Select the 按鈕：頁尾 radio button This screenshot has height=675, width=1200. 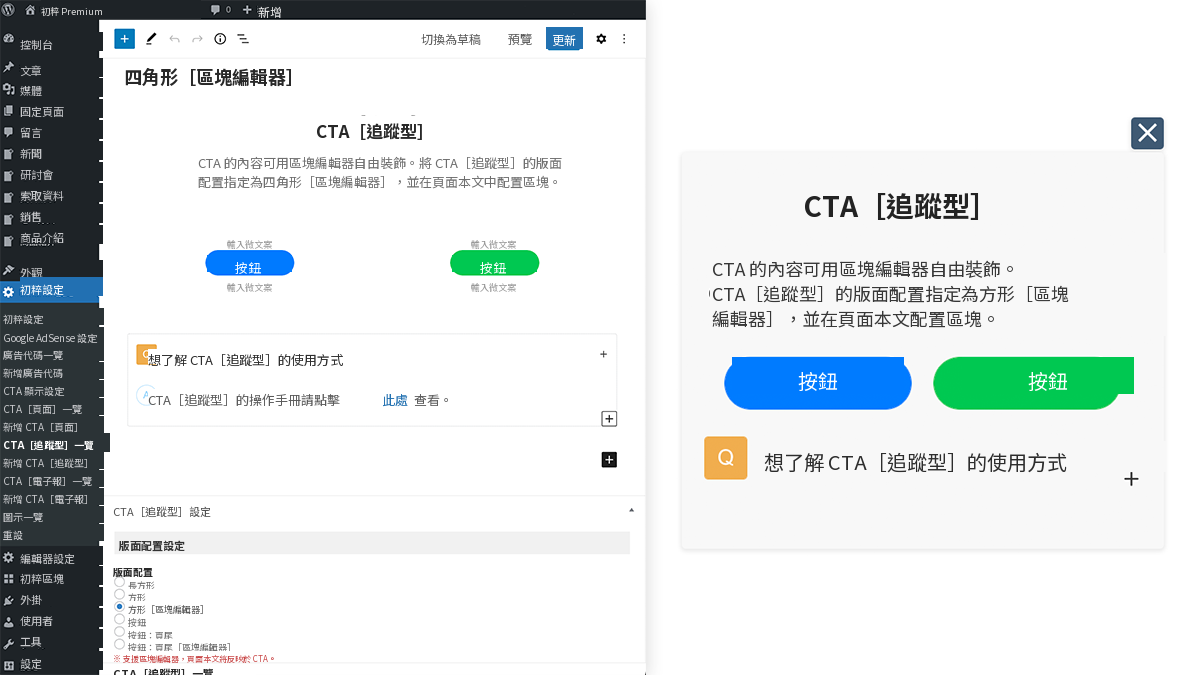pyautogui.click(x=120, y=632)
